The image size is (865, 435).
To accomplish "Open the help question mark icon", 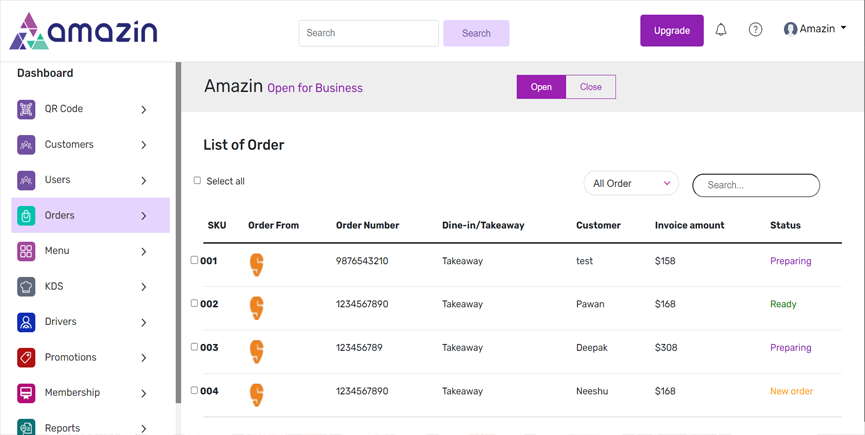I will click(755, 30).
